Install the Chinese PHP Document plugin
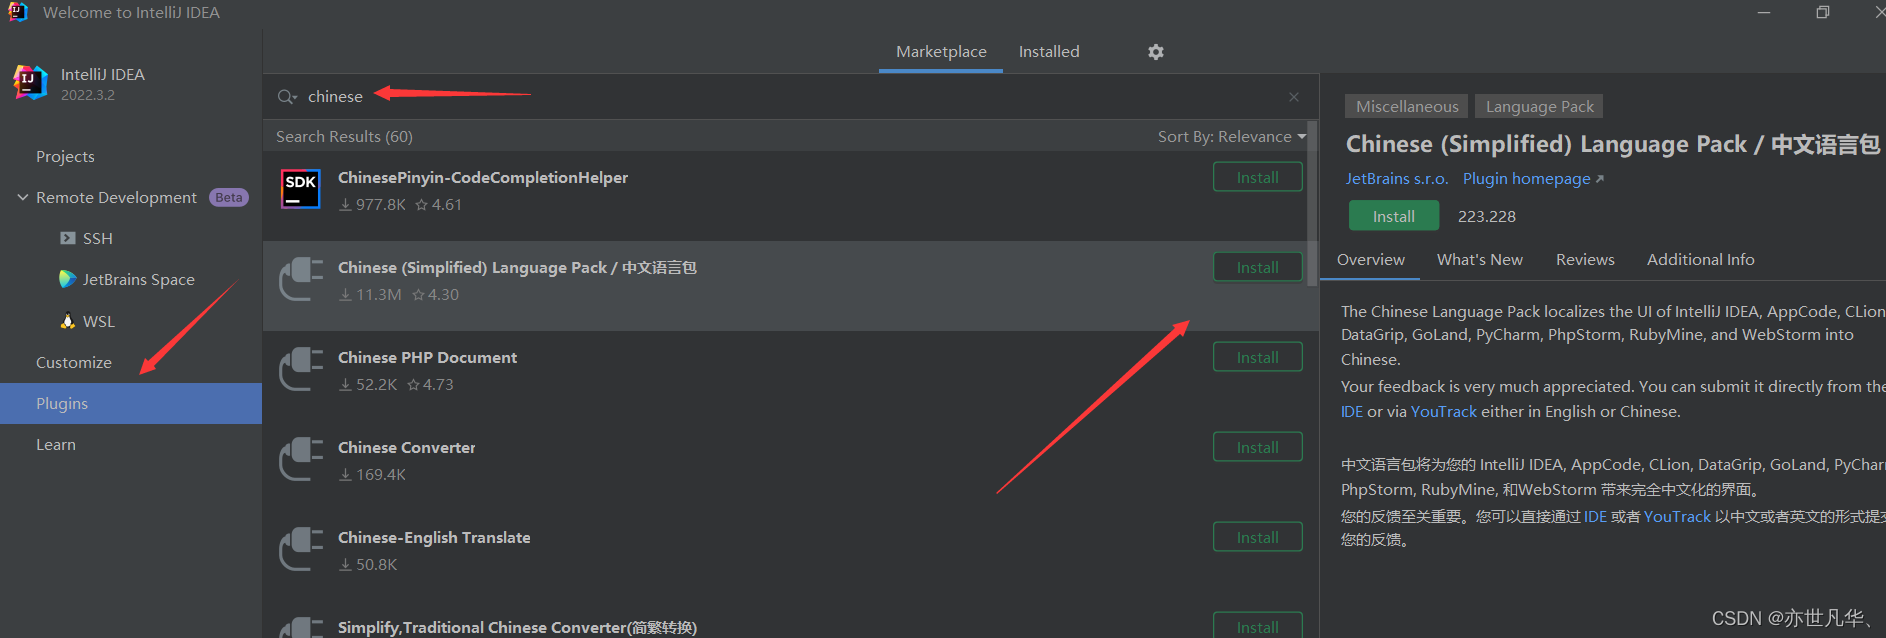The width and height of the screenshot is (1886, 638). [1258, 357]
